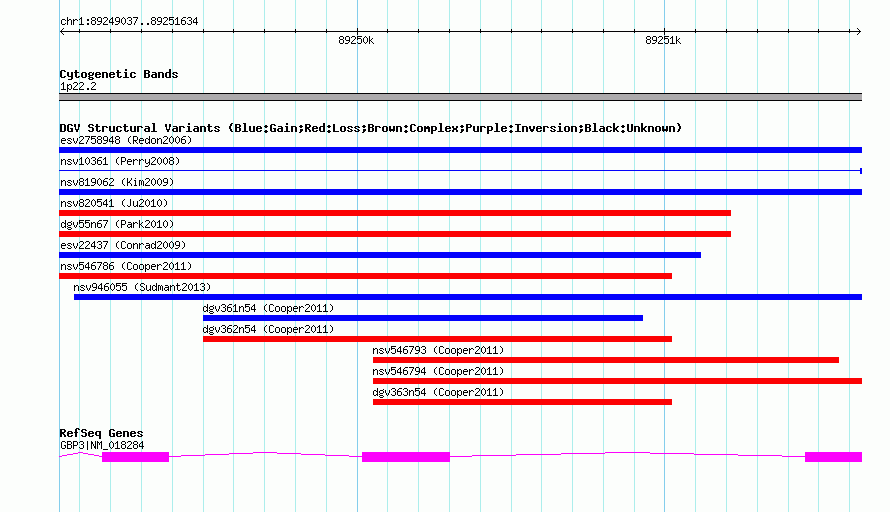Open nsv546793 (Cooper2011) label
890x512 pixels.
point(438,350)
